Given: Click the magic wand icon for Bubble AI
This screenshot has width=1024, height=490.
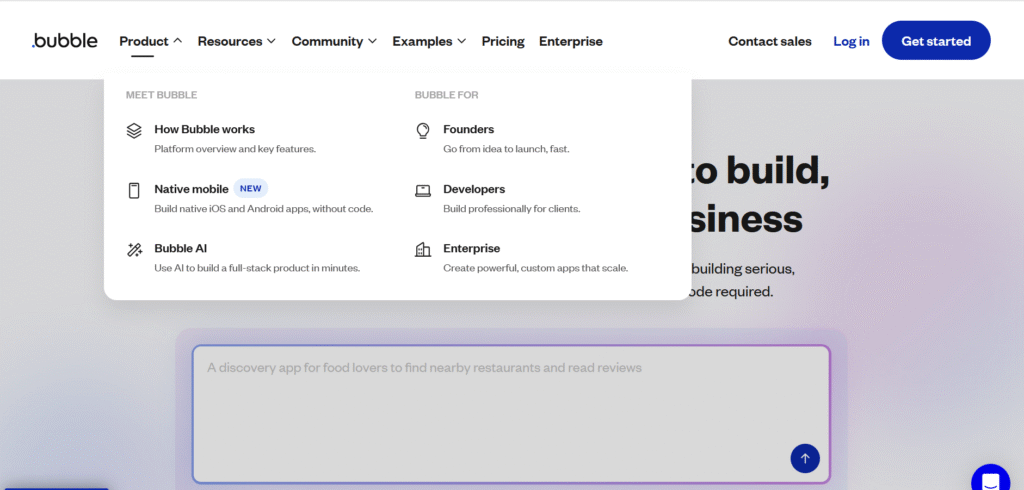Looking at the screenshot, I should (x=134, y=250).
